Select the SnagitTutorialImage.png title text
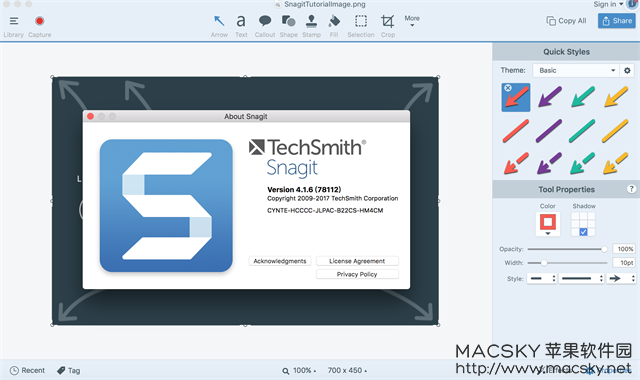The height and width of the screenshot is (380, 640). click(324, 4)
